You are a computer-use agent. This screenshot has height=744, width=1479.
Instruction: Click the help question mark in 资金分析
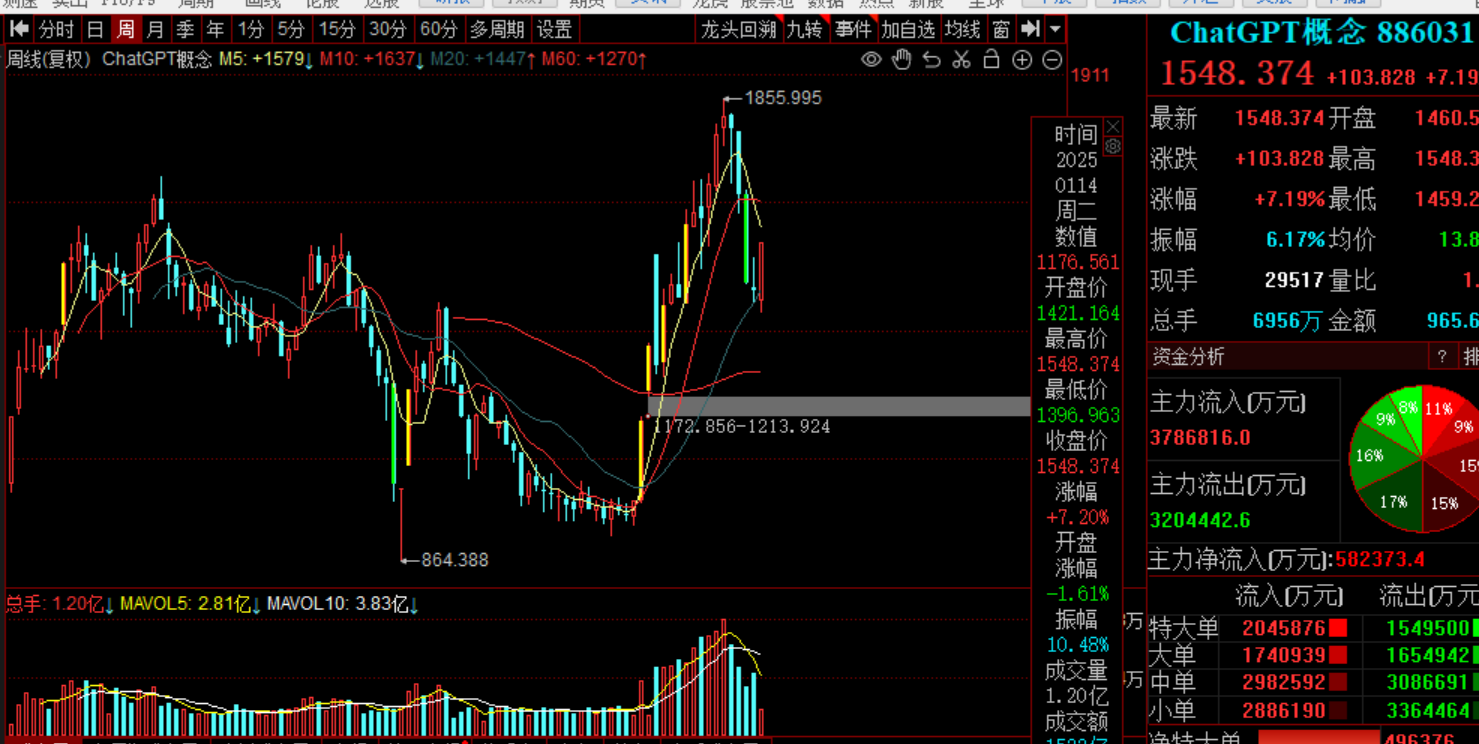coord(1442,357)
